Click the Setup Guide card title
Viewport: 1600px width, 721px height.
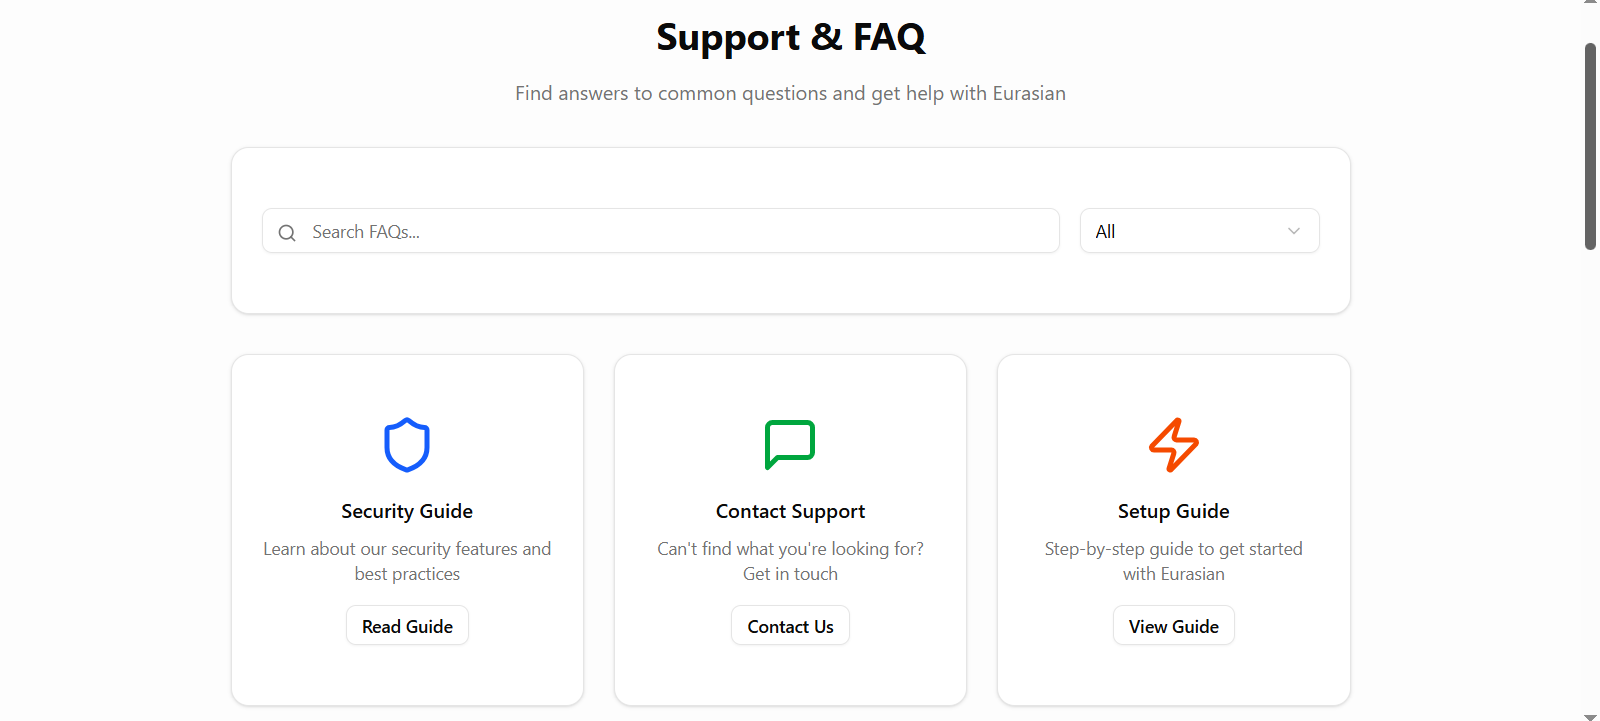pos(1173,511)
